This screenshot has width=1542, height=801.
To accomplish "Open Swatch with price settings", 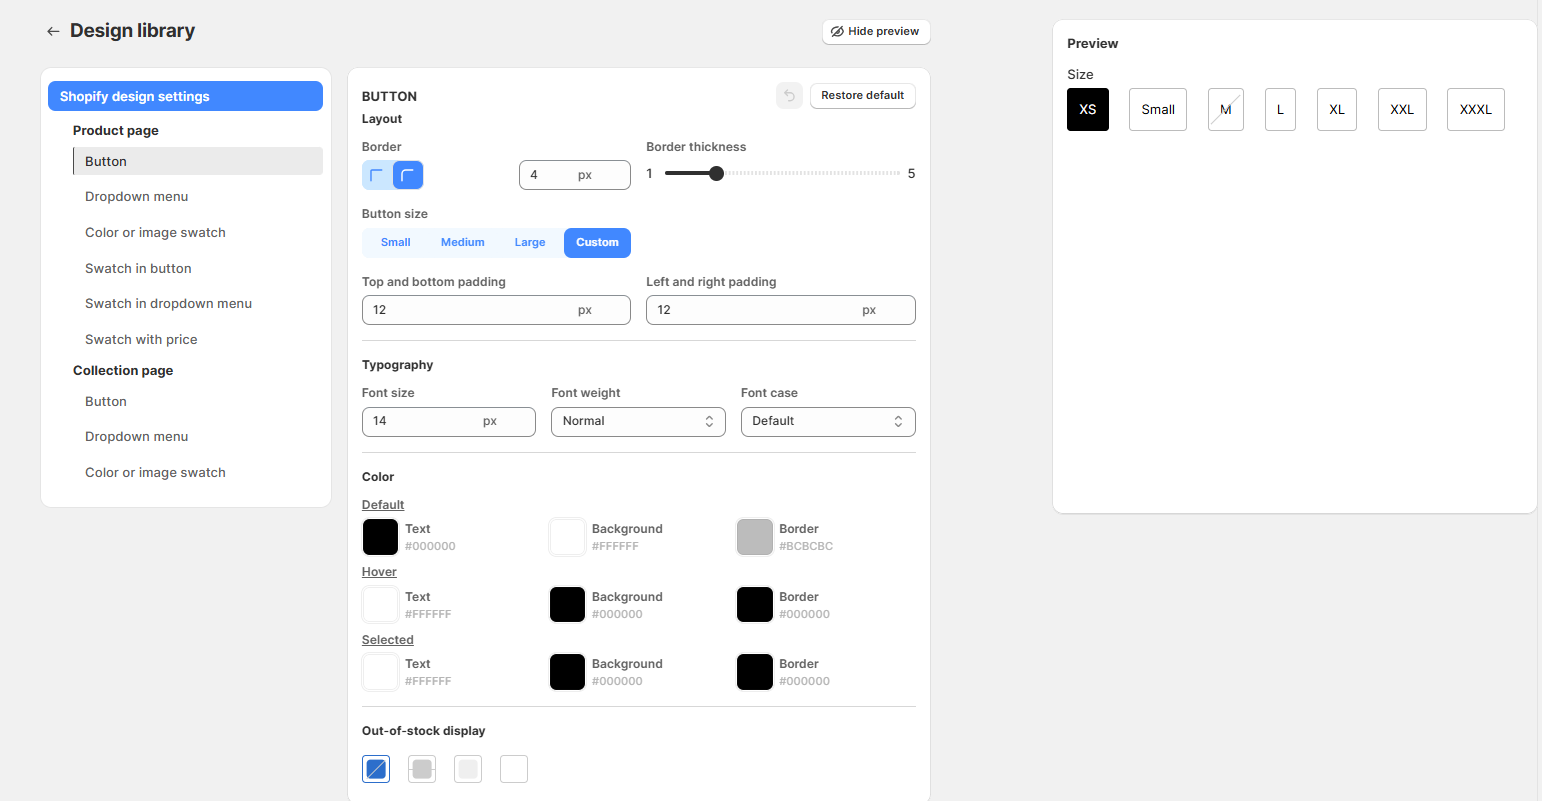I will pos(141,340).
